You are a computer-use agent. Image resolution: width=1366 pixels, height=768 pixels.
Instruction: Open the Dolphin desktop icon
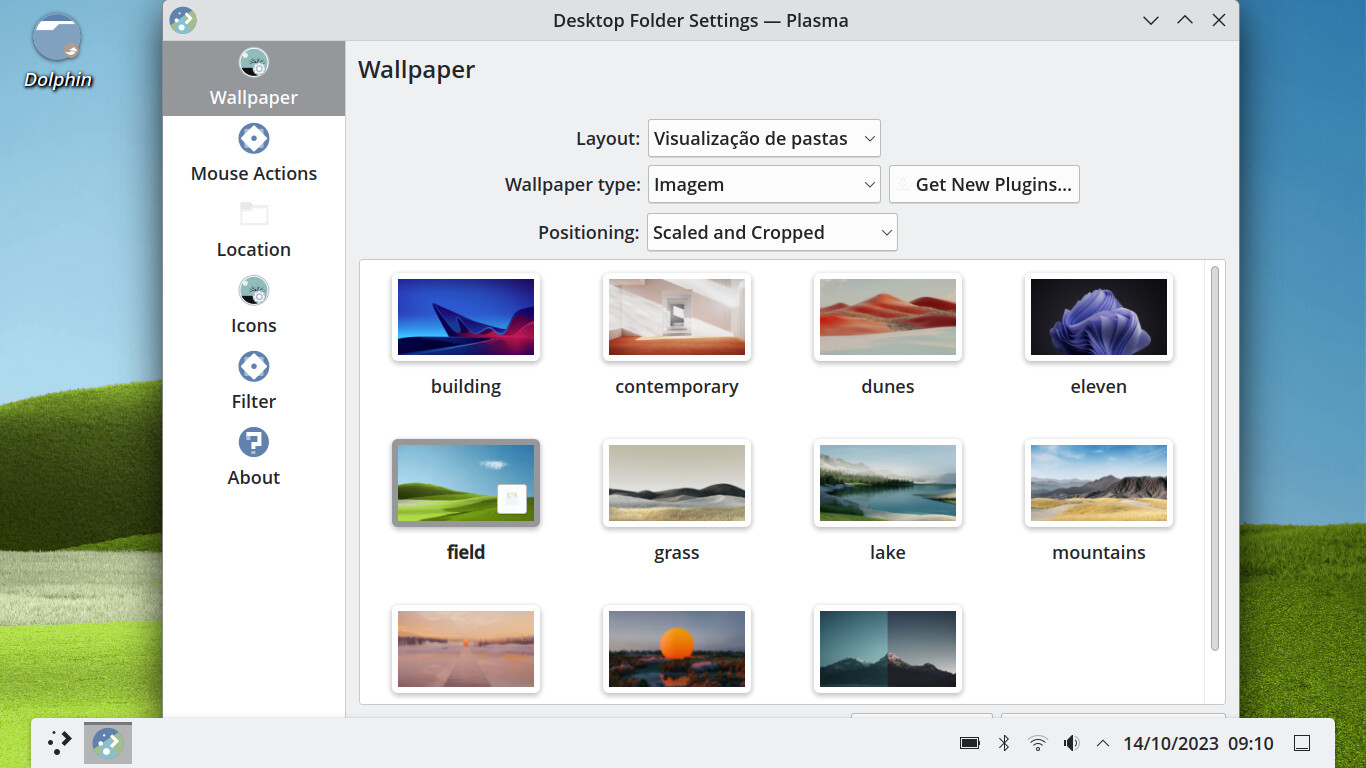[57, 52]
